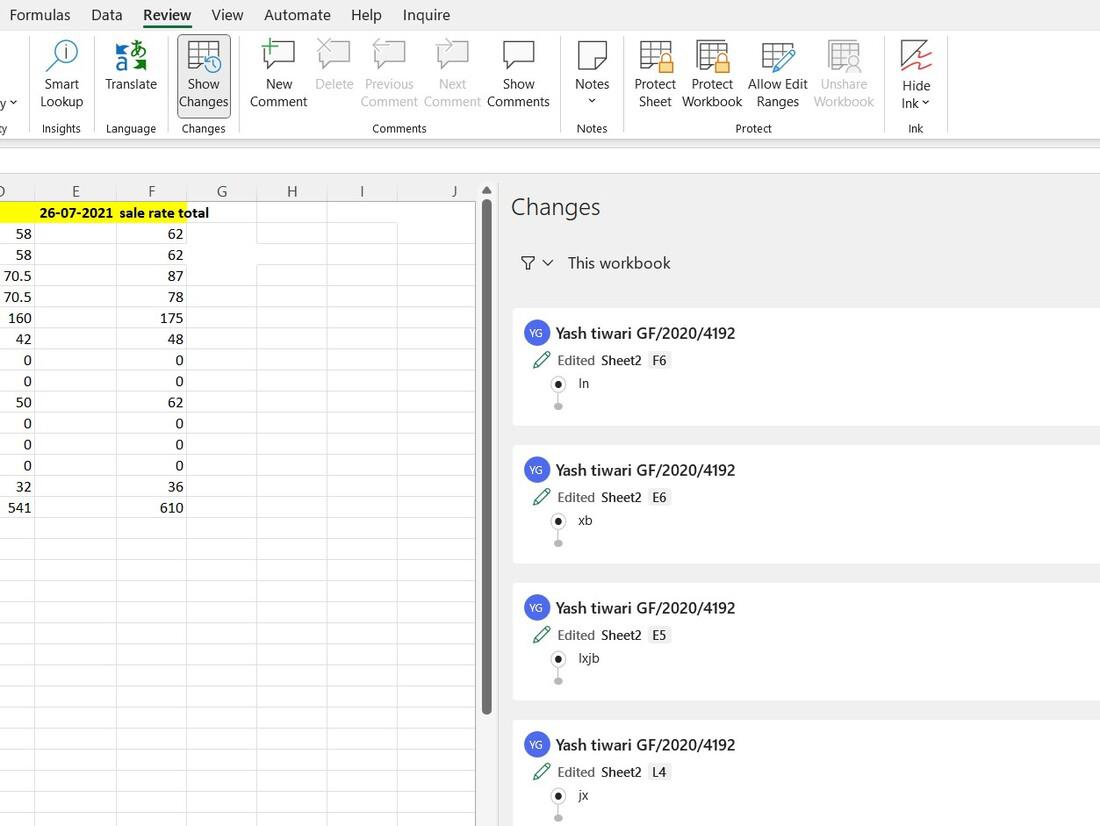The width and height of the screenshot is (1100, 826).
Task: Open the Automate tab
Action: pos(297,15)
